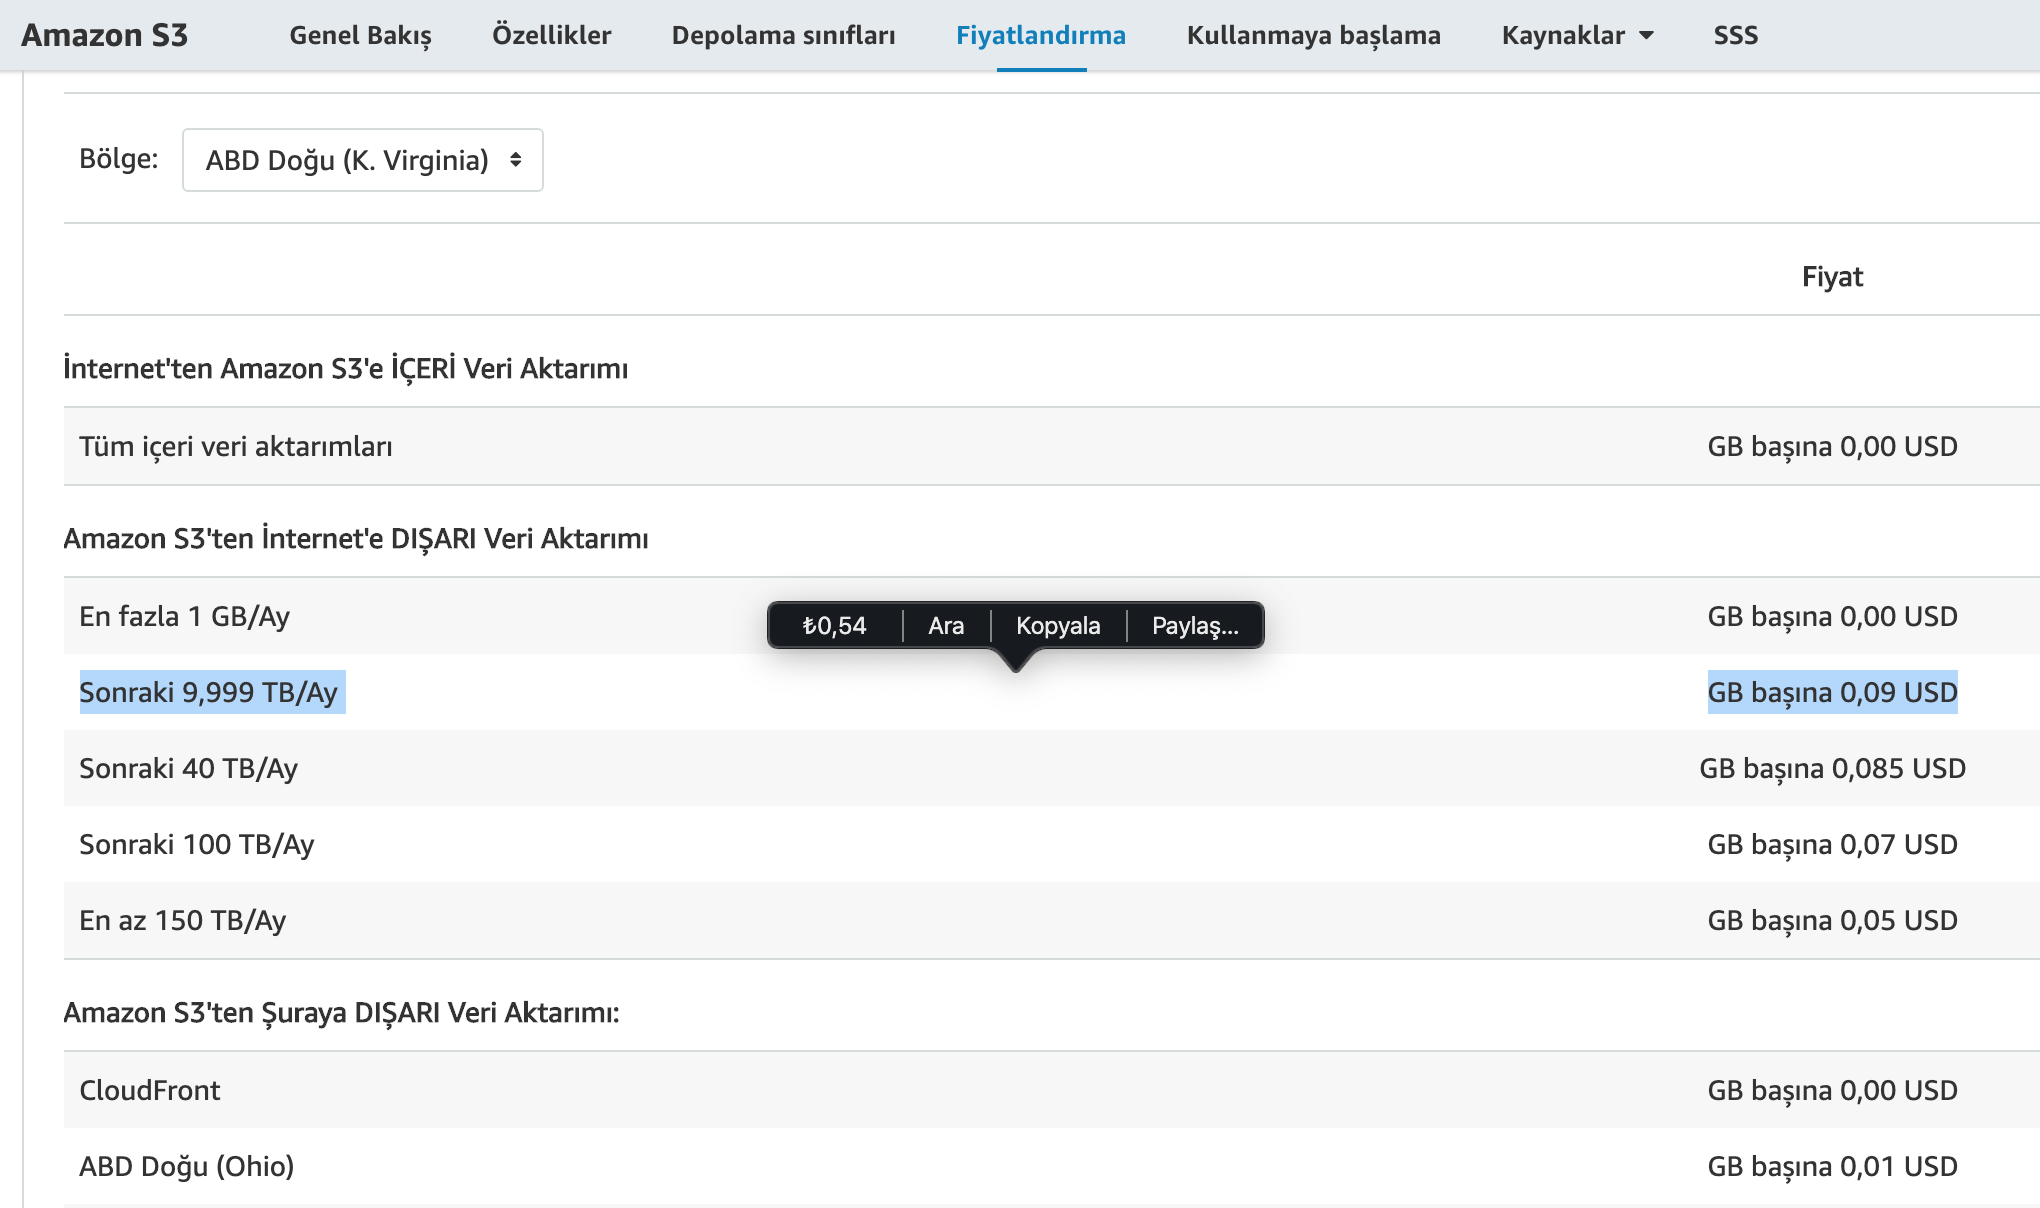
Task: Open the Bölge region dropdown
Action: (362, 160)
